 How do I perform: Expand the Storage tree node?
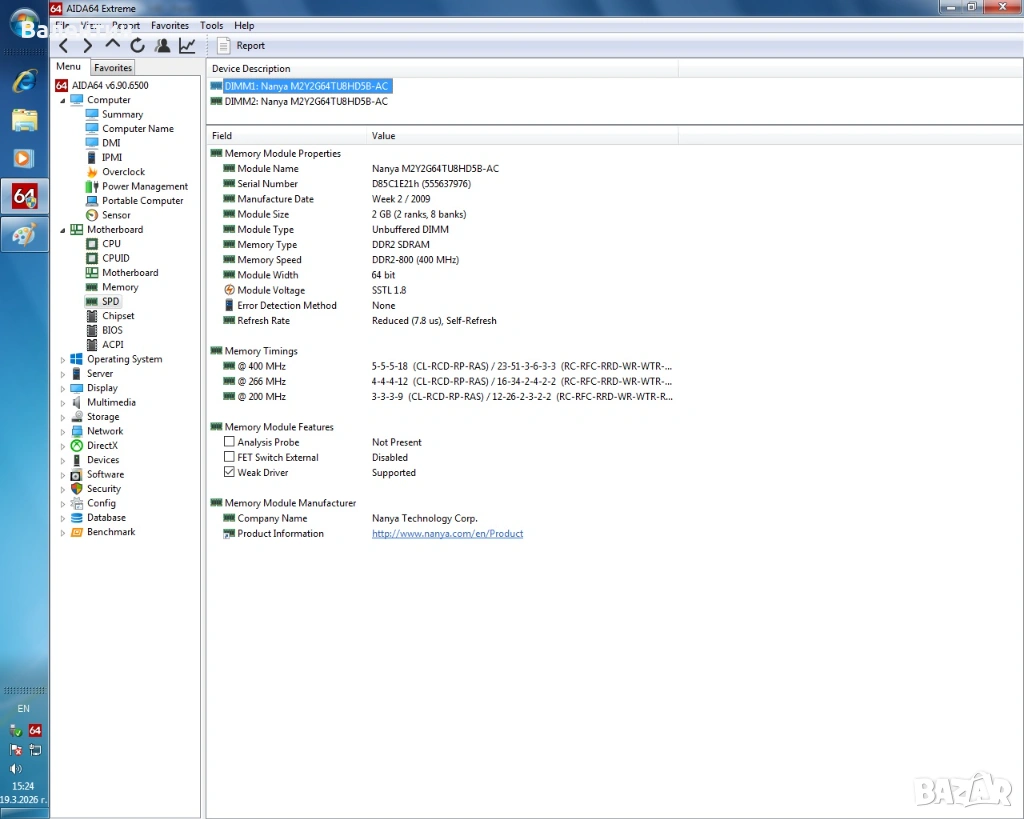pyautogui.click(x=63, y=417)
